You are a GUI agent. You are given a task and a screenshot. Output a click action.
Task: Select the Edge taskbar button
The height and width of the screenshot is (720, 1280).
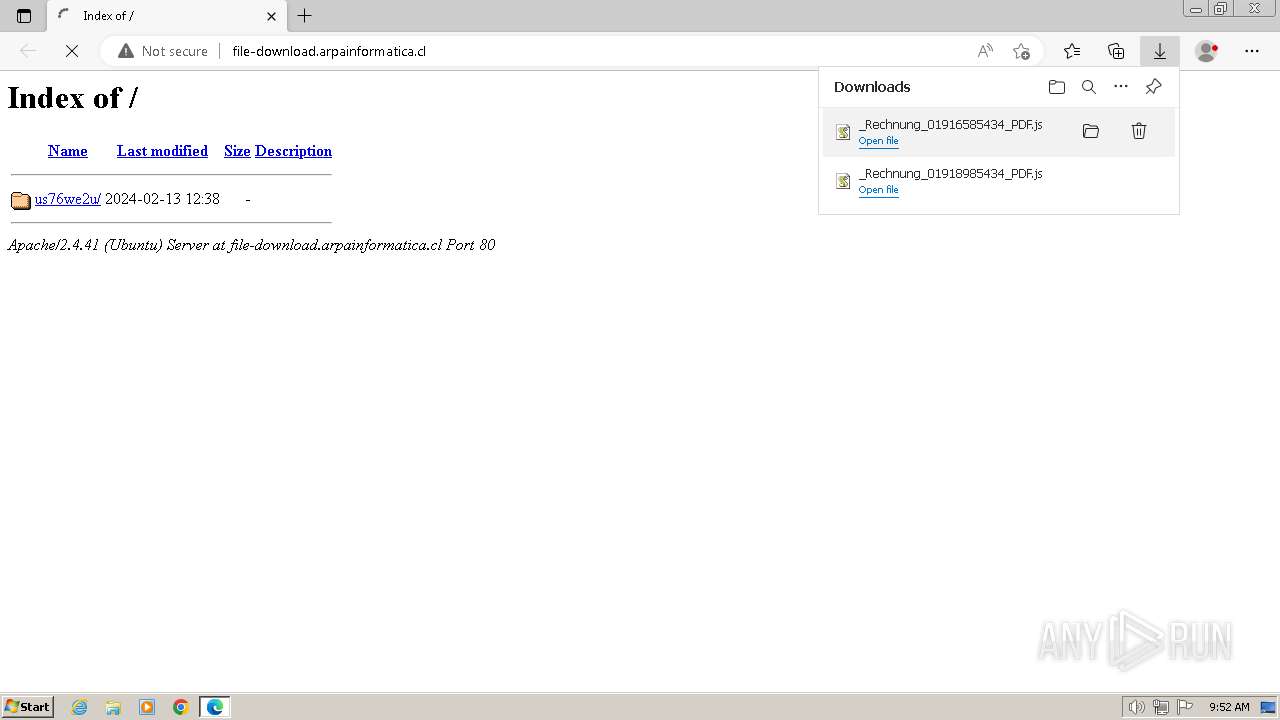(215, 707)
